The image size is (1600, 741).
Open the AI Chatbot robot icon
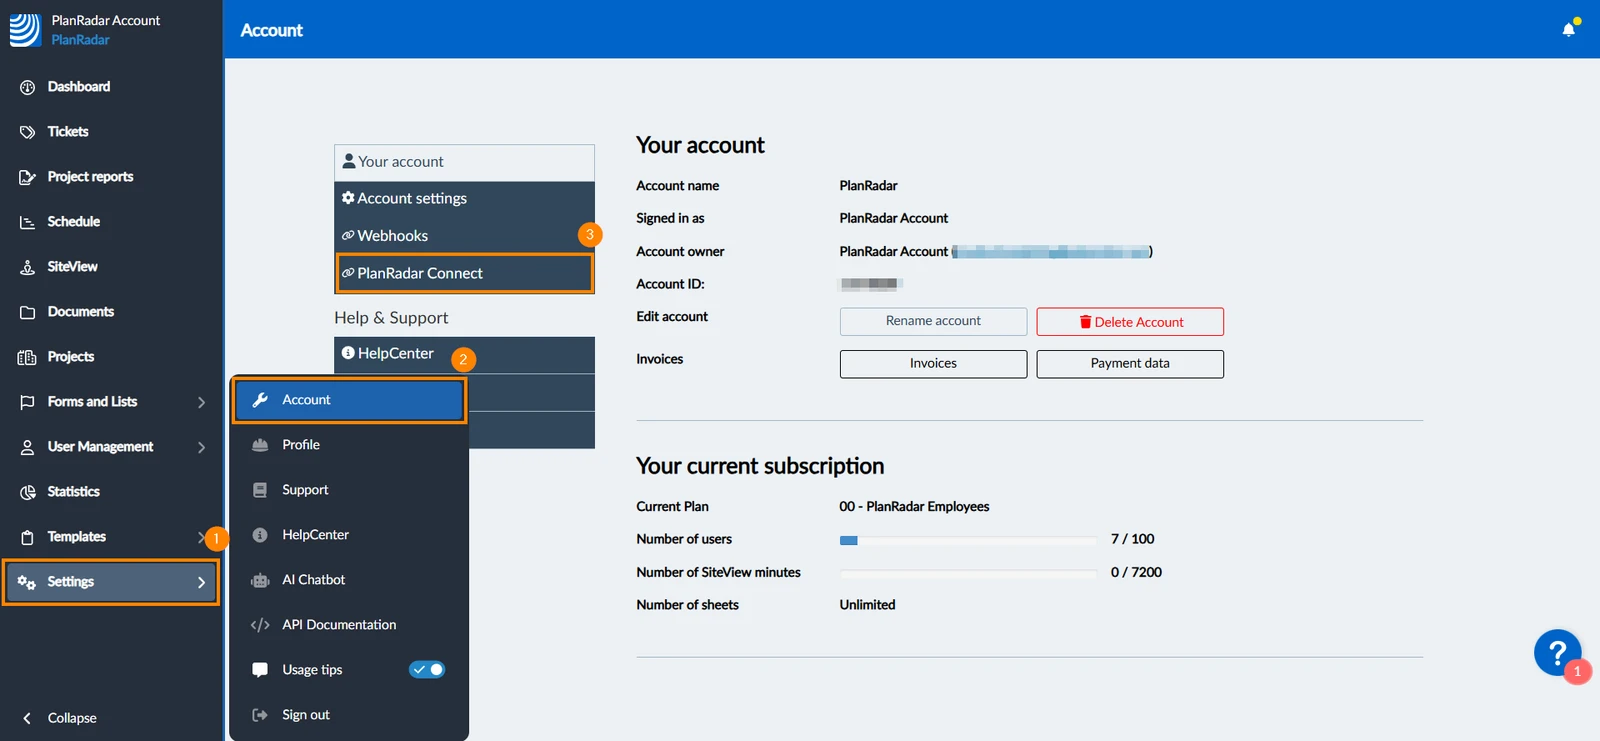click(x=260, y=580)
